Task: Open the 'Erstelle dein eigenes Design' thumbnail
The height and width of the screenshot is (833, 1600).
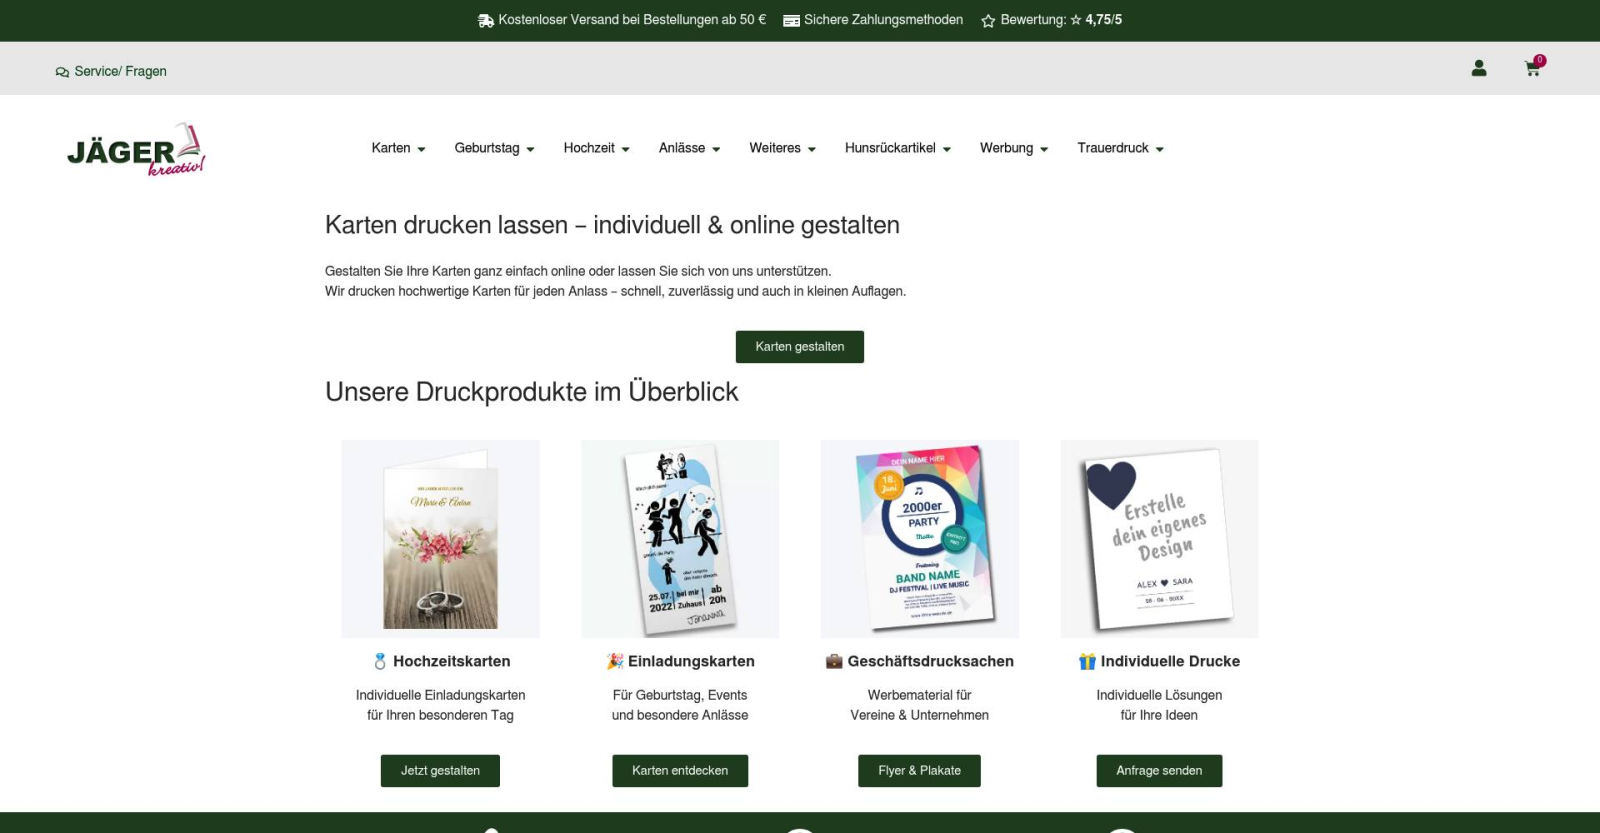Action: (x=1159, y=539)
